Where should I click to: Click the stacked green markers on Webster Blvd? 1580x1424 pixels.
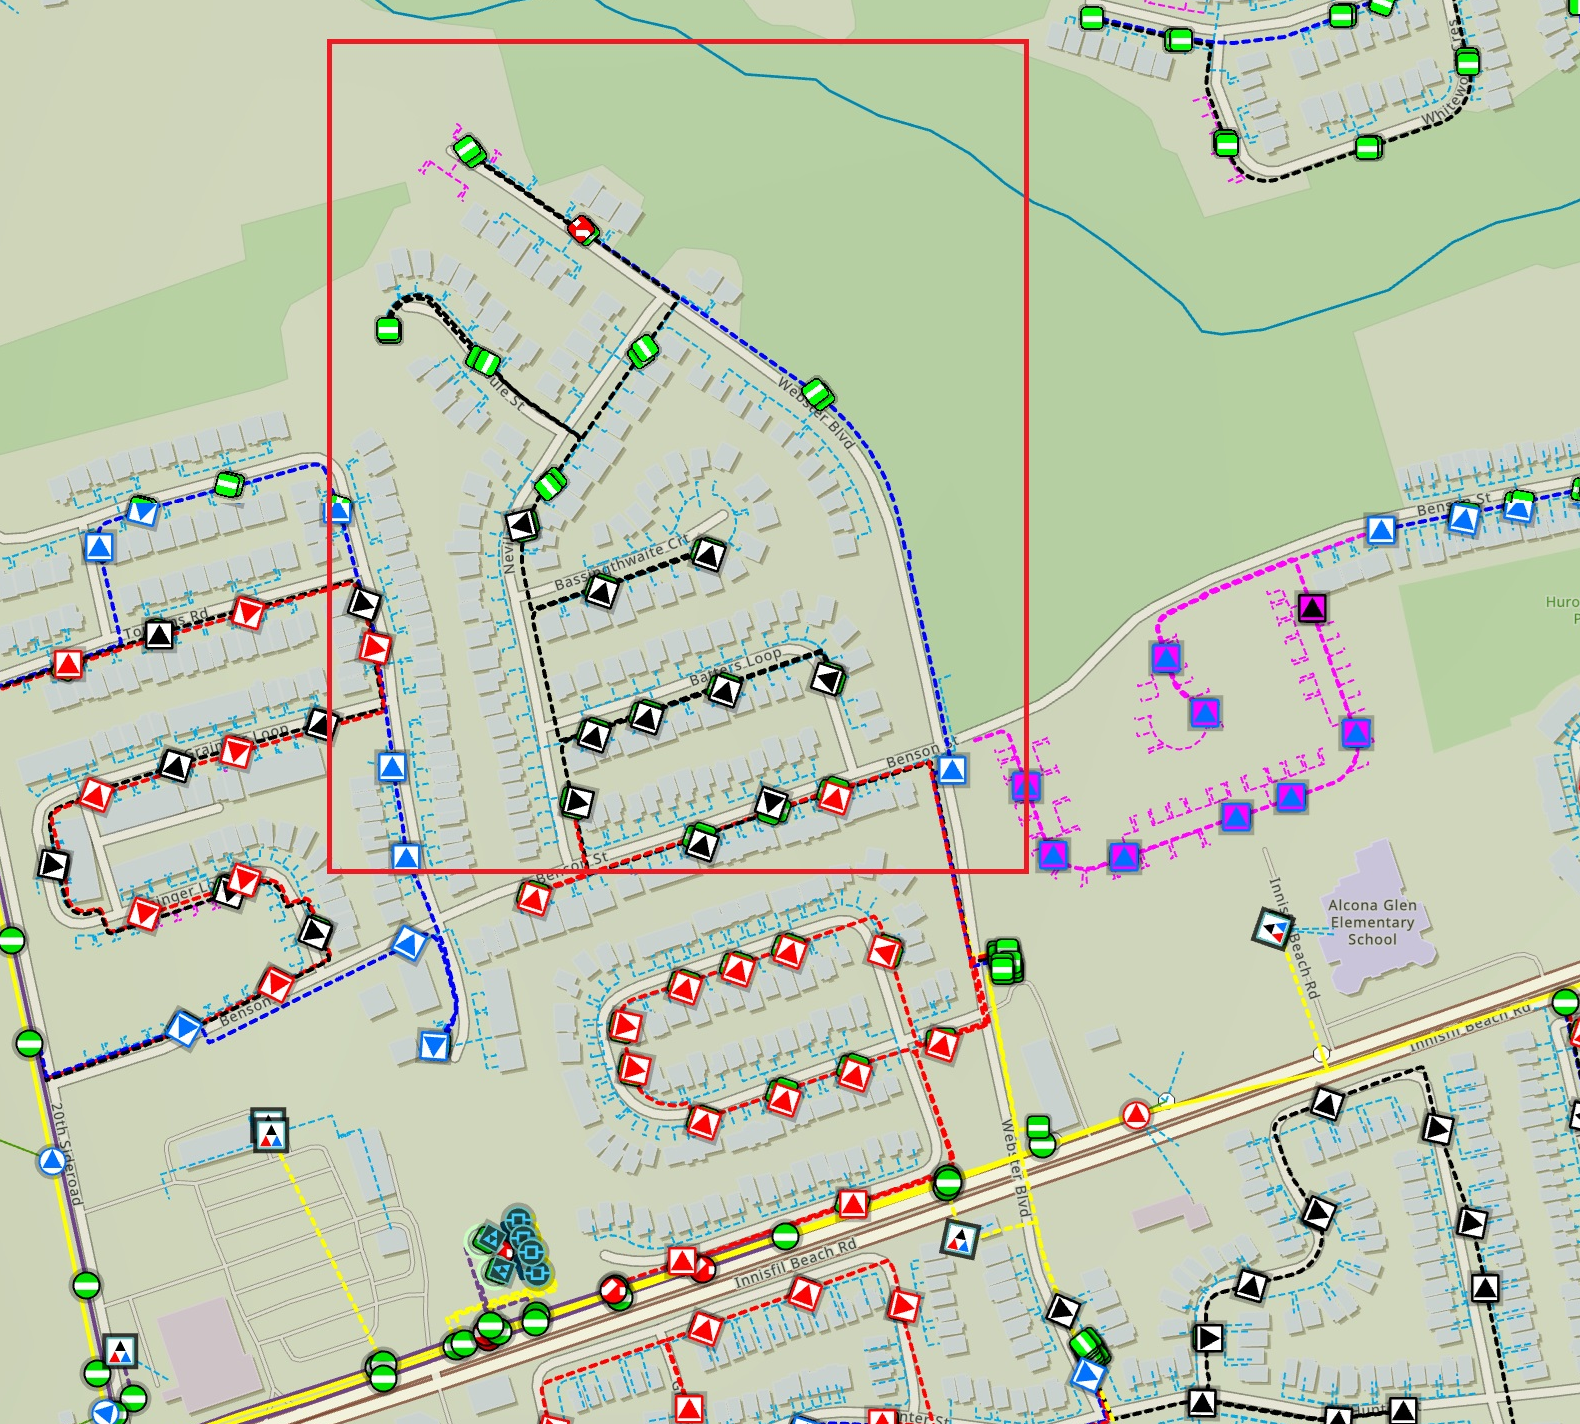pyautogui.click(x=1004, y=962)
